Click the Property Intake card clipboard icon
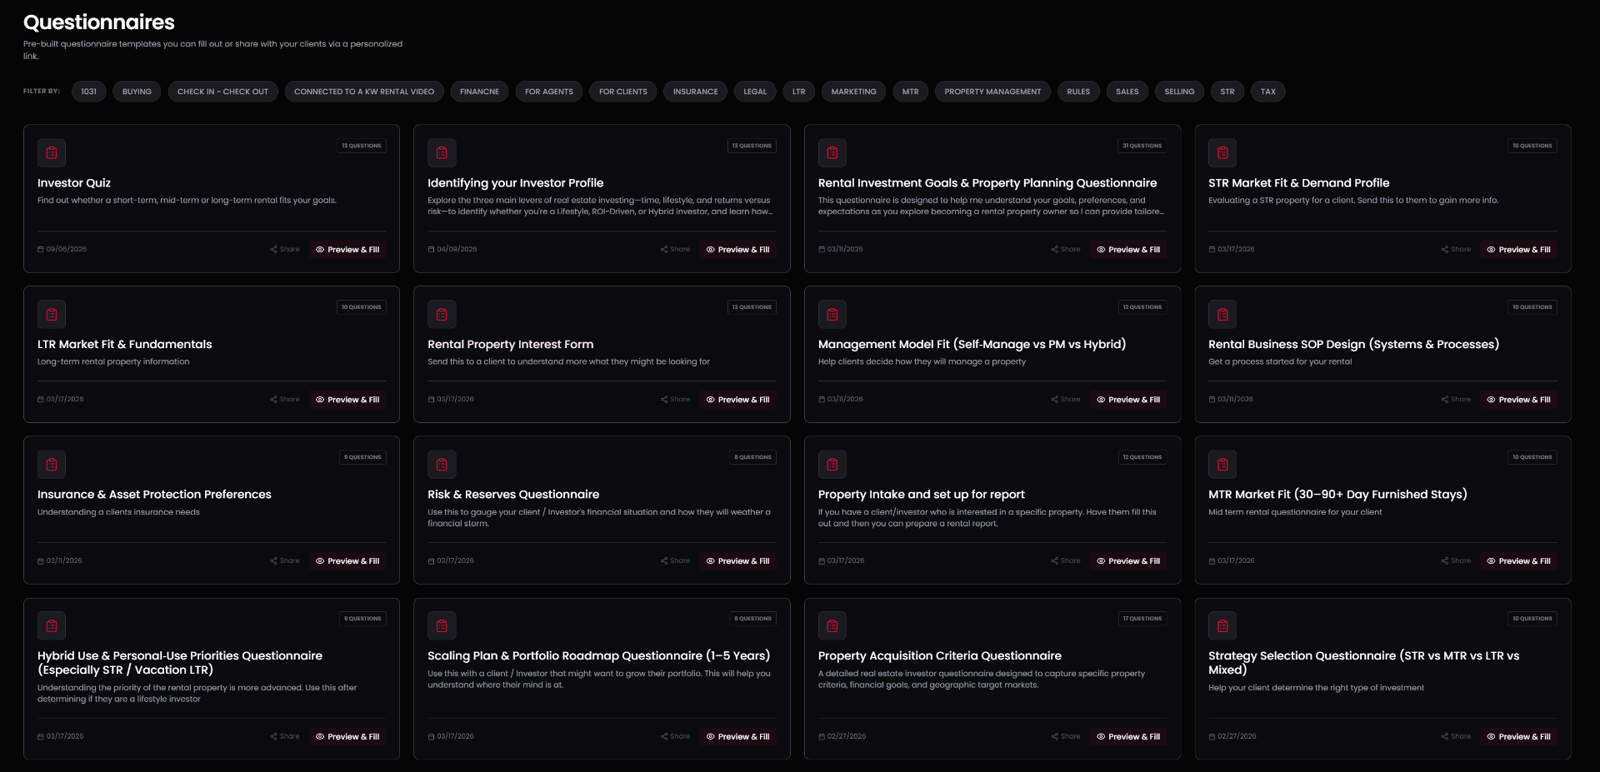This screenshot has width=1600, height=772. click(x=832, y=464)
